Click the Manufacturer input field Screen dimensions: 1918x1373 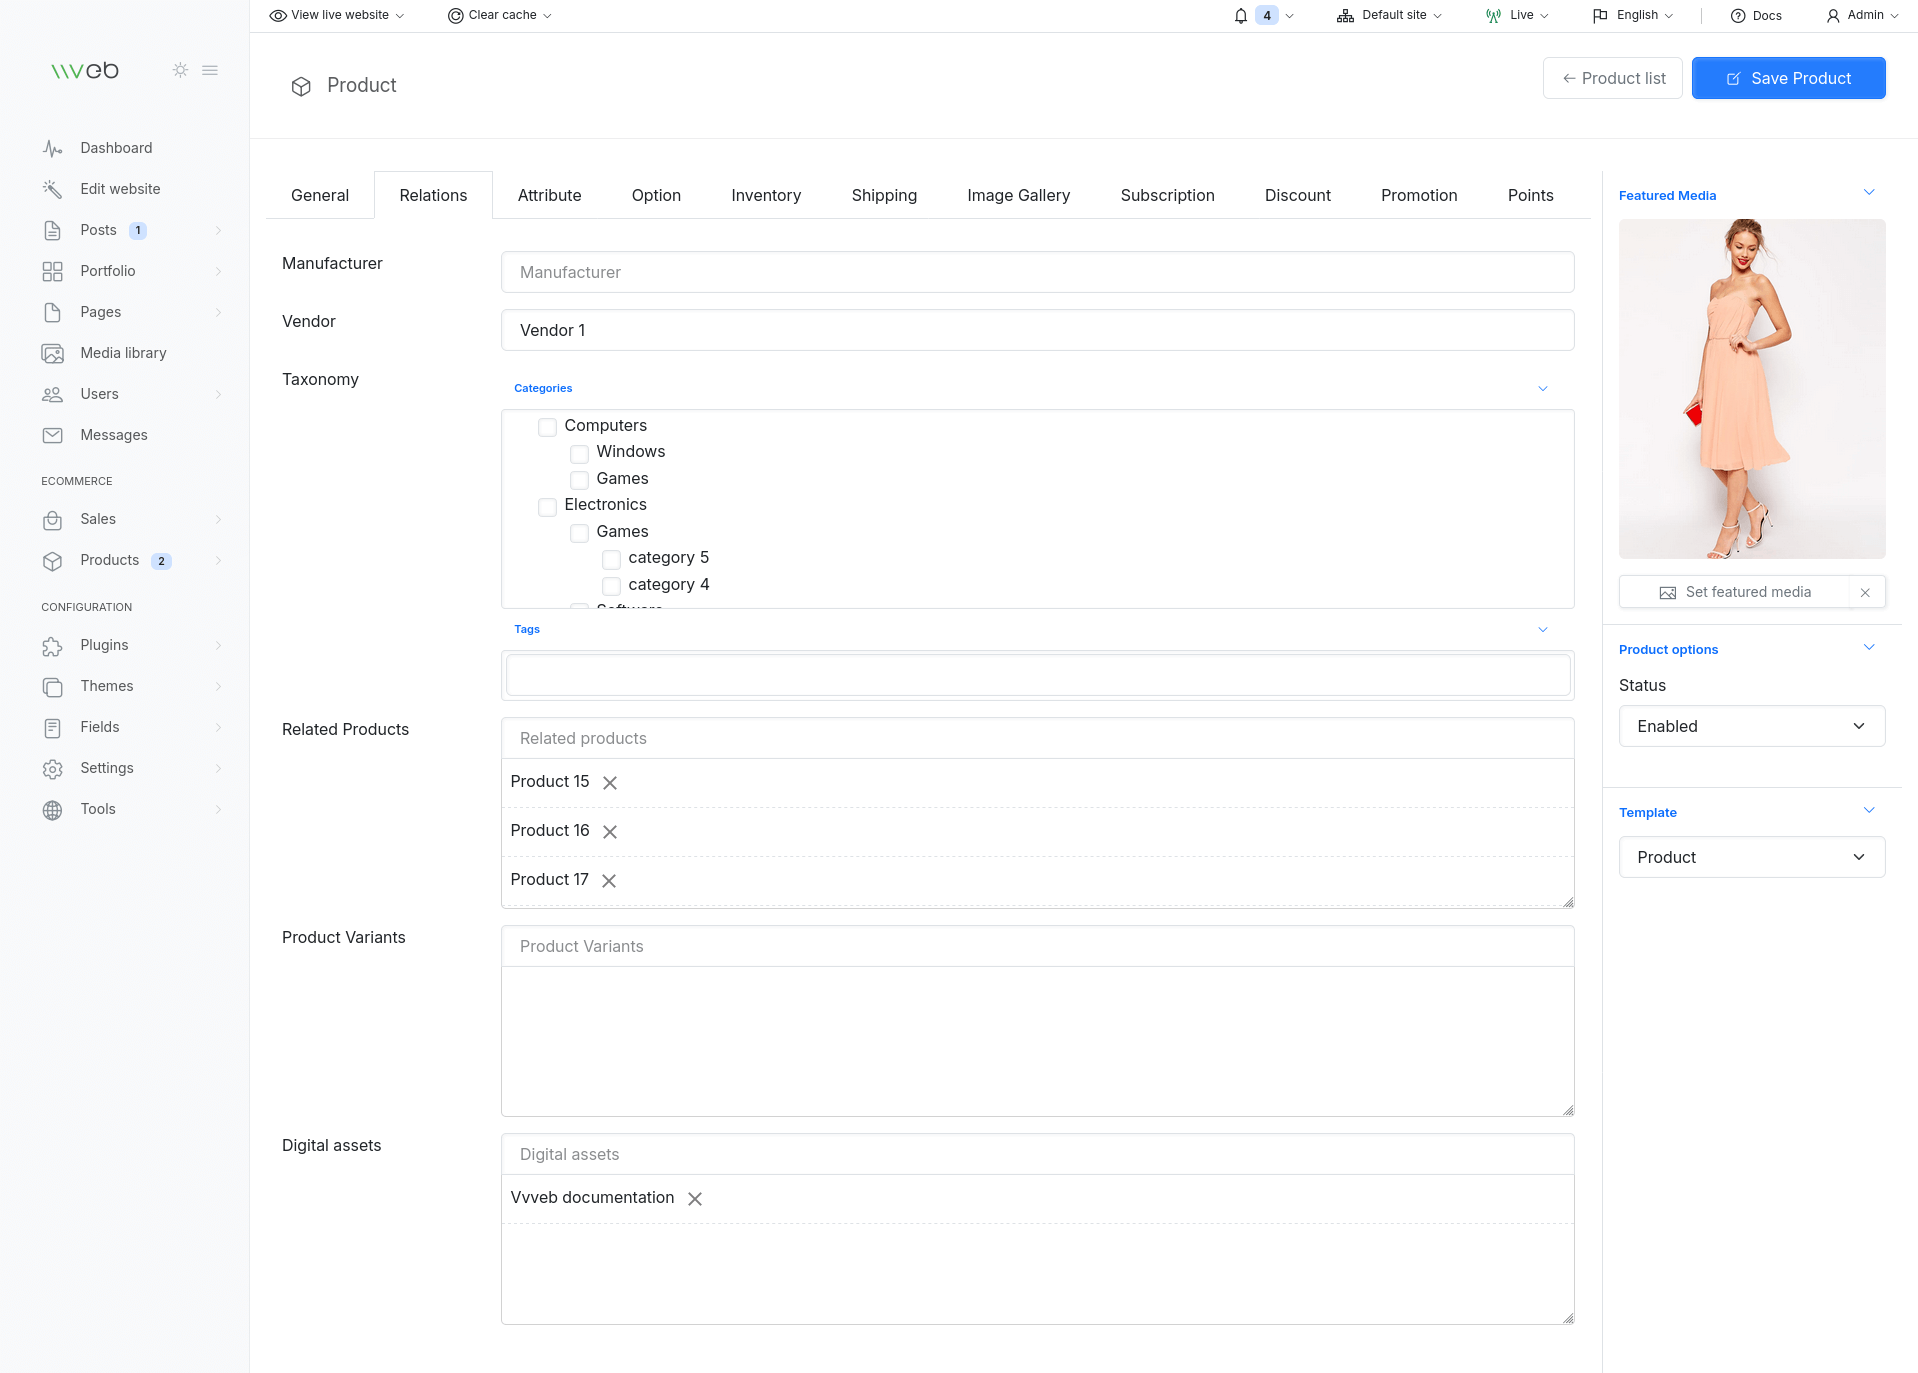[x=1037, y=272]
